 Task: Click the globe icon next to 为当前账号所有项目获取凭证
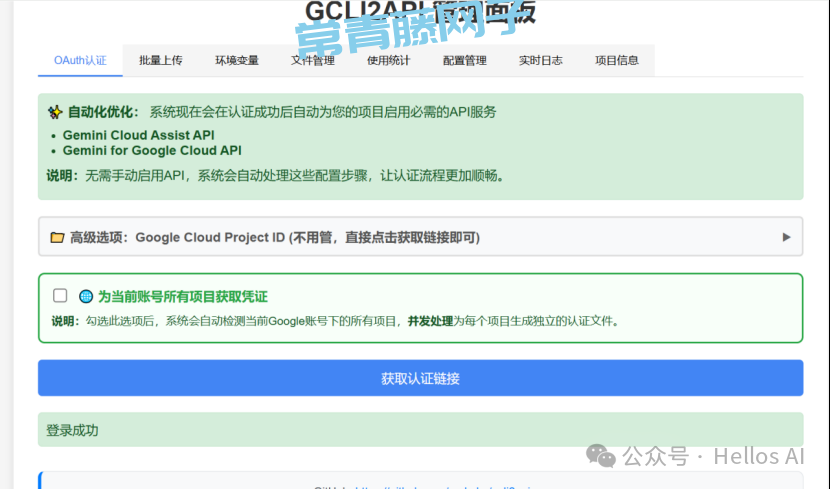click(86, 297)
